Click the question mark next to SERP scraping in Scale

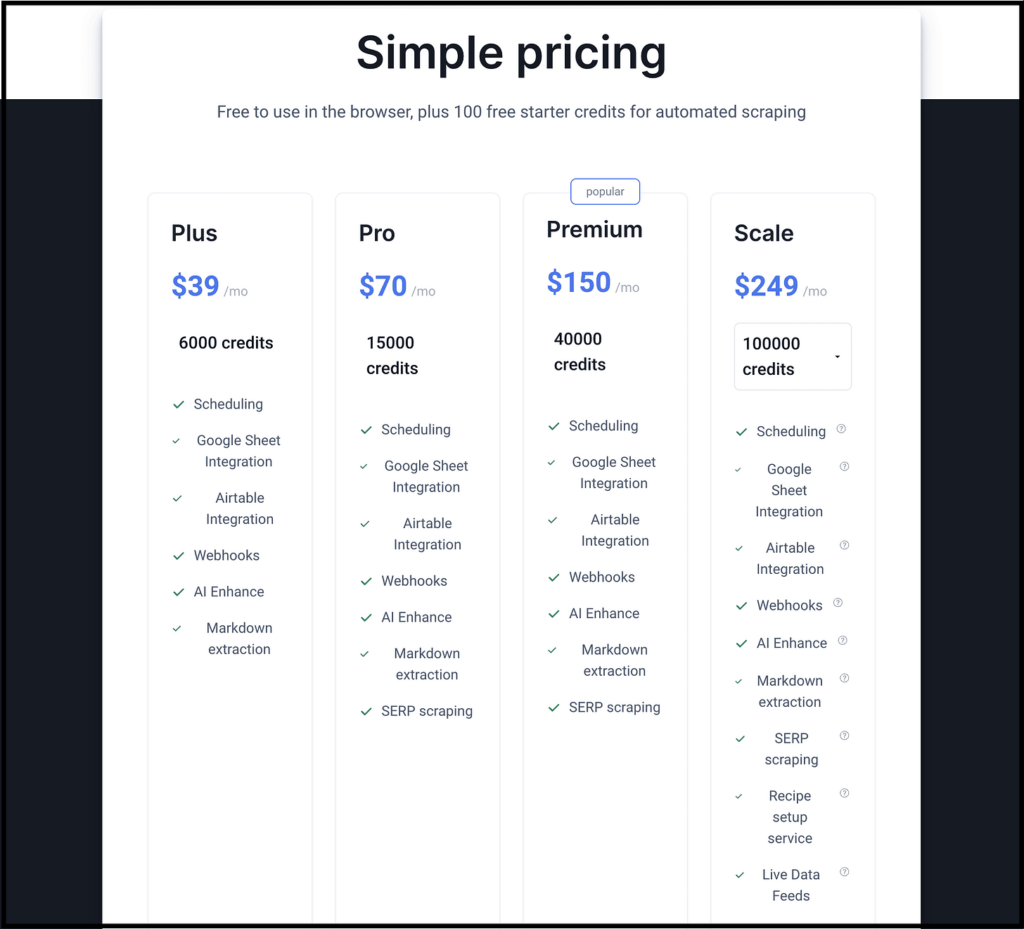pyautogui.click(x=843, y=735)
